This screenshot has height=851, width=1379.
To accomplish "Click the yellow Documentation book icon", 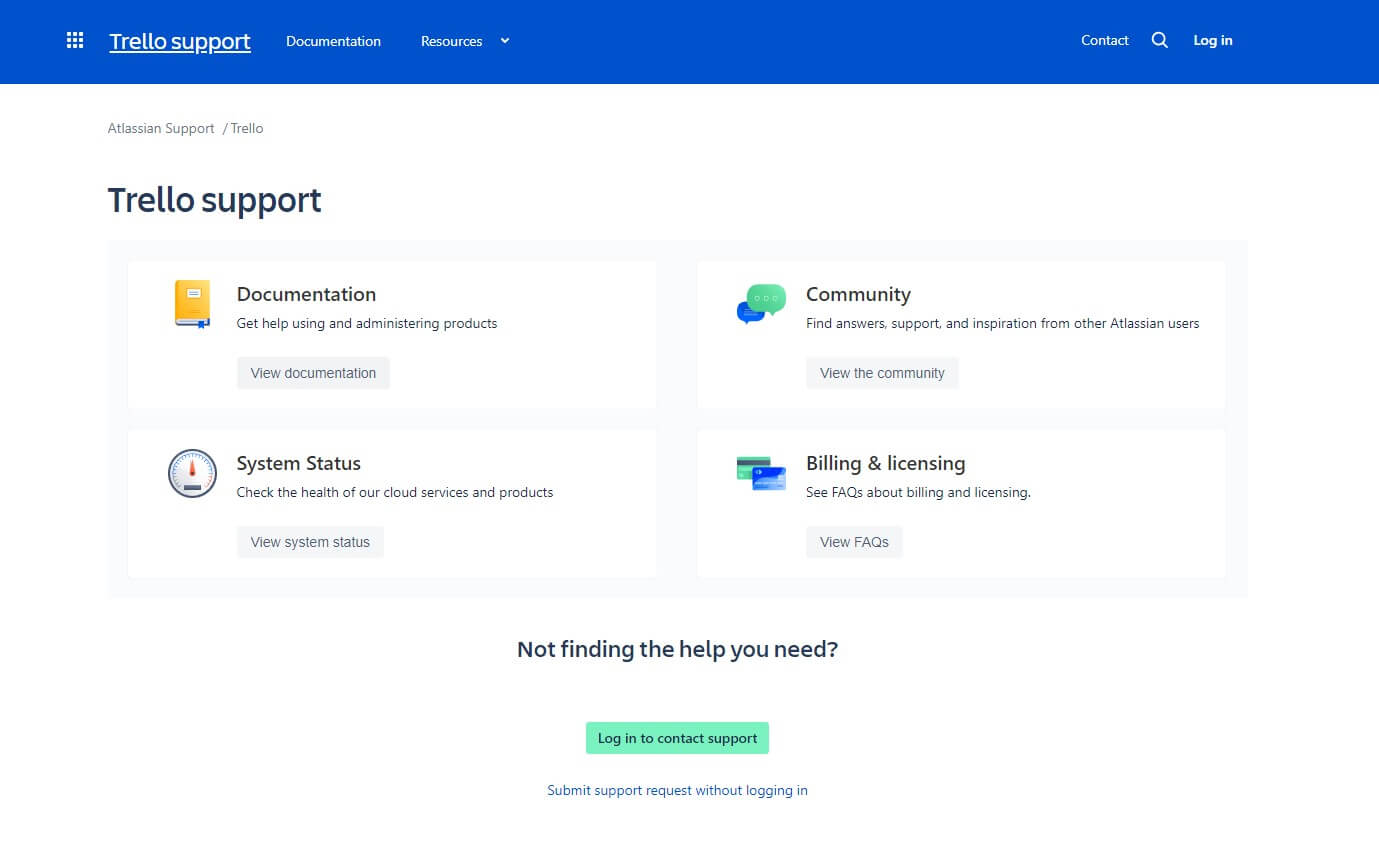I will 192,304.
